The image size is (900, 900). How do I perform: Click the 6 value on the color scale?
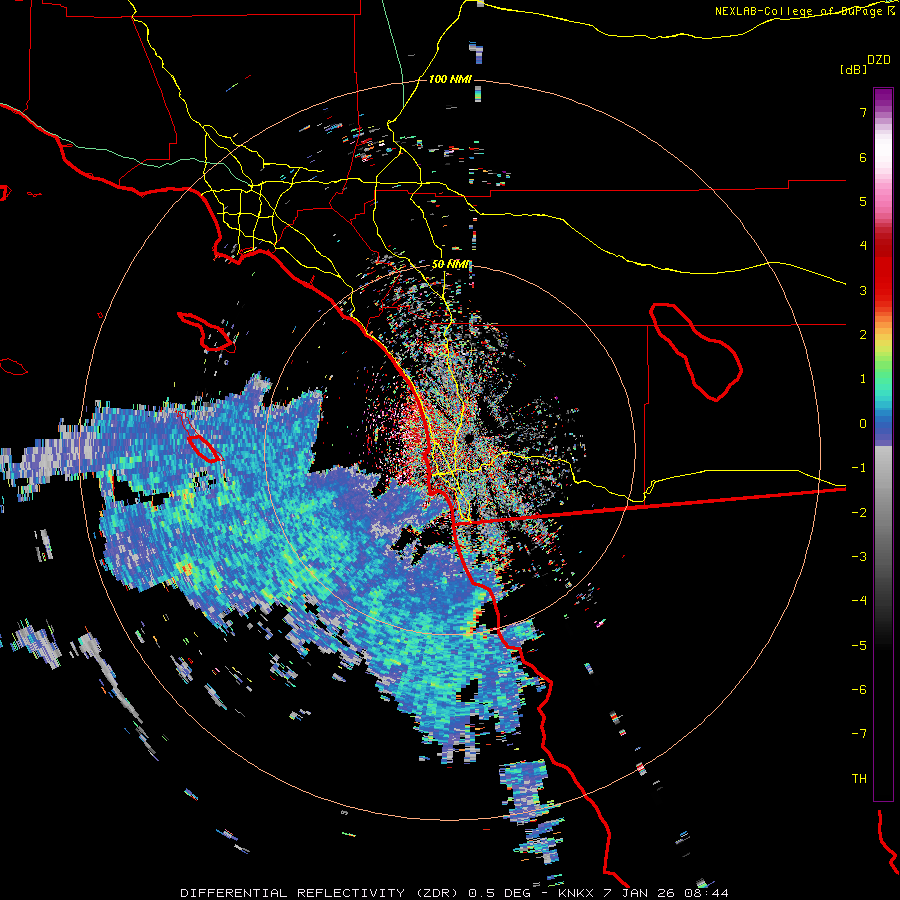click(x=863, y=157)
